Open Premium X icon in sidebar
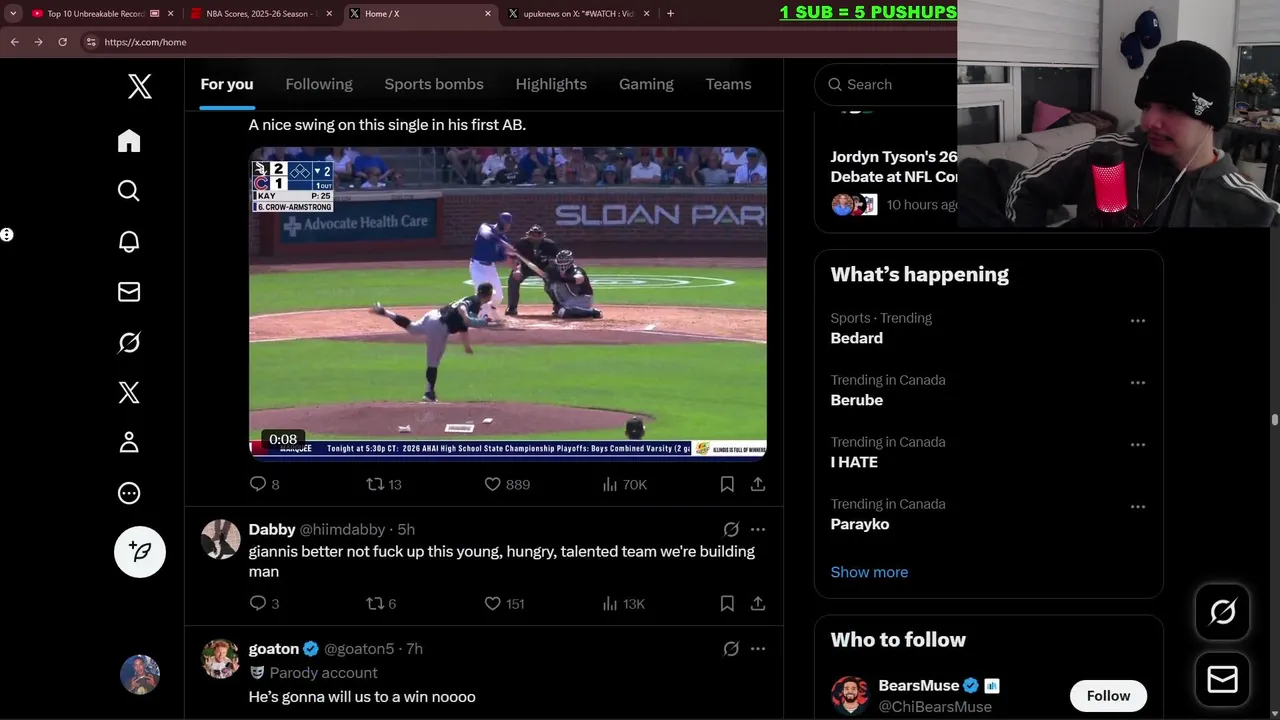Screen dimensions: 1280x720 pos(129,392)
